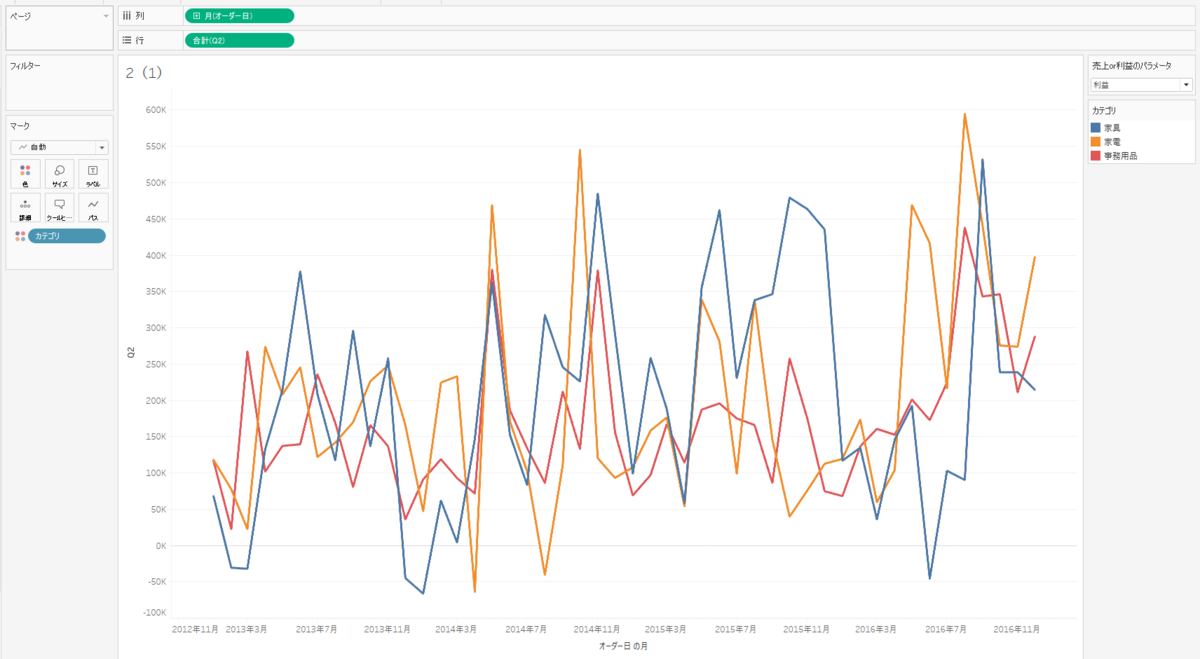This screenshot has width=1200, height=659.
Task: Click the 列 shelf grid icon
Action: click(x=125, y=15)
